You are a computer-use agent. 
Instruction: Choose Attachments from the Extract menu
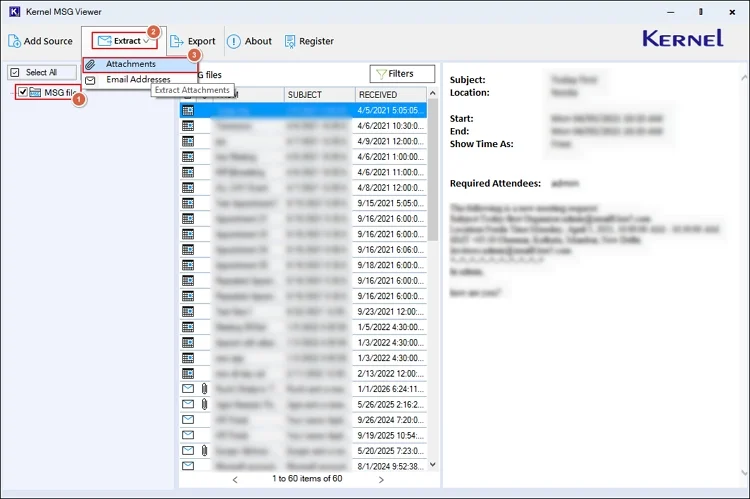(x=131, y=64)
